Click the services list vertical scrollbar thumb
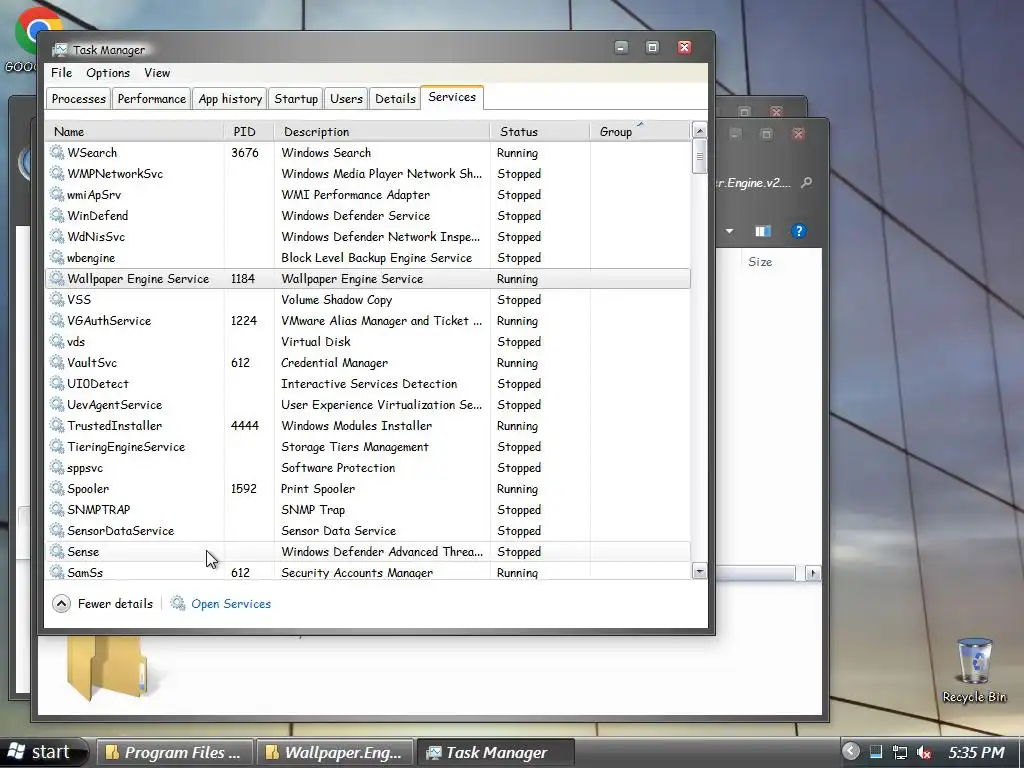The width and height of the screenshot is (1024, 768). click(699, 157)
